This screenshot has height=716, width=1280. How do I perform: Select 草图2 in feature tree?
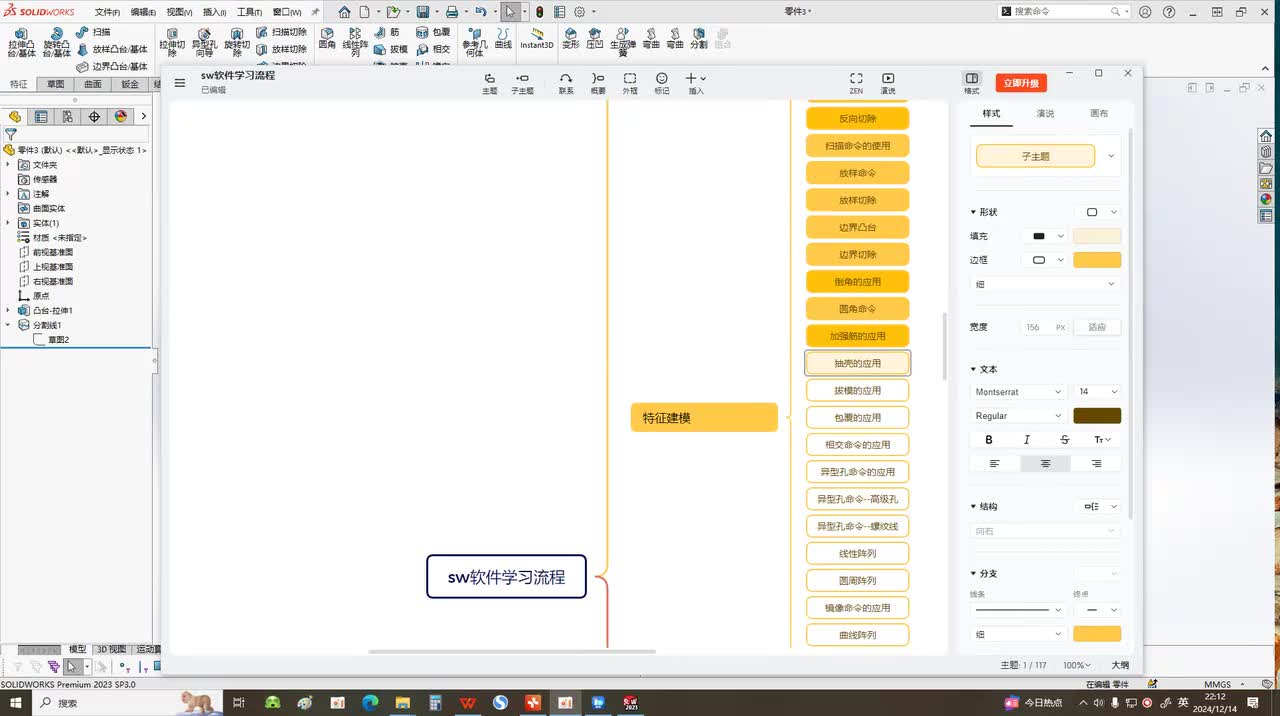click(x=58, y=340)
